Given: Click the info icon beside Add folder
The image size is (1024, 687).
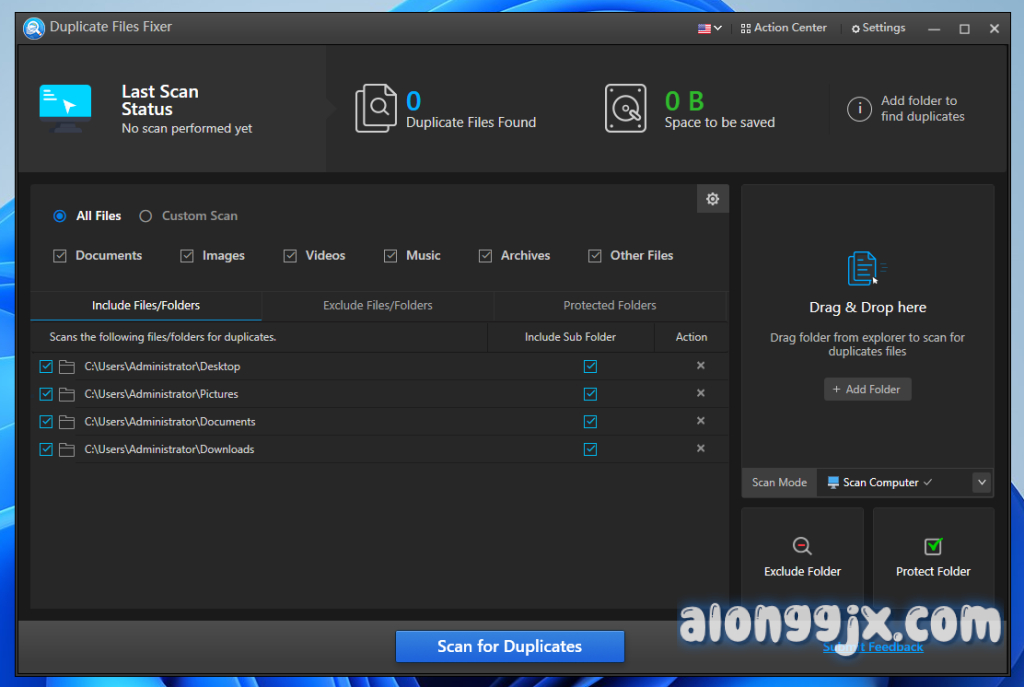Looking at the screenshot, I should click(859, 109).
